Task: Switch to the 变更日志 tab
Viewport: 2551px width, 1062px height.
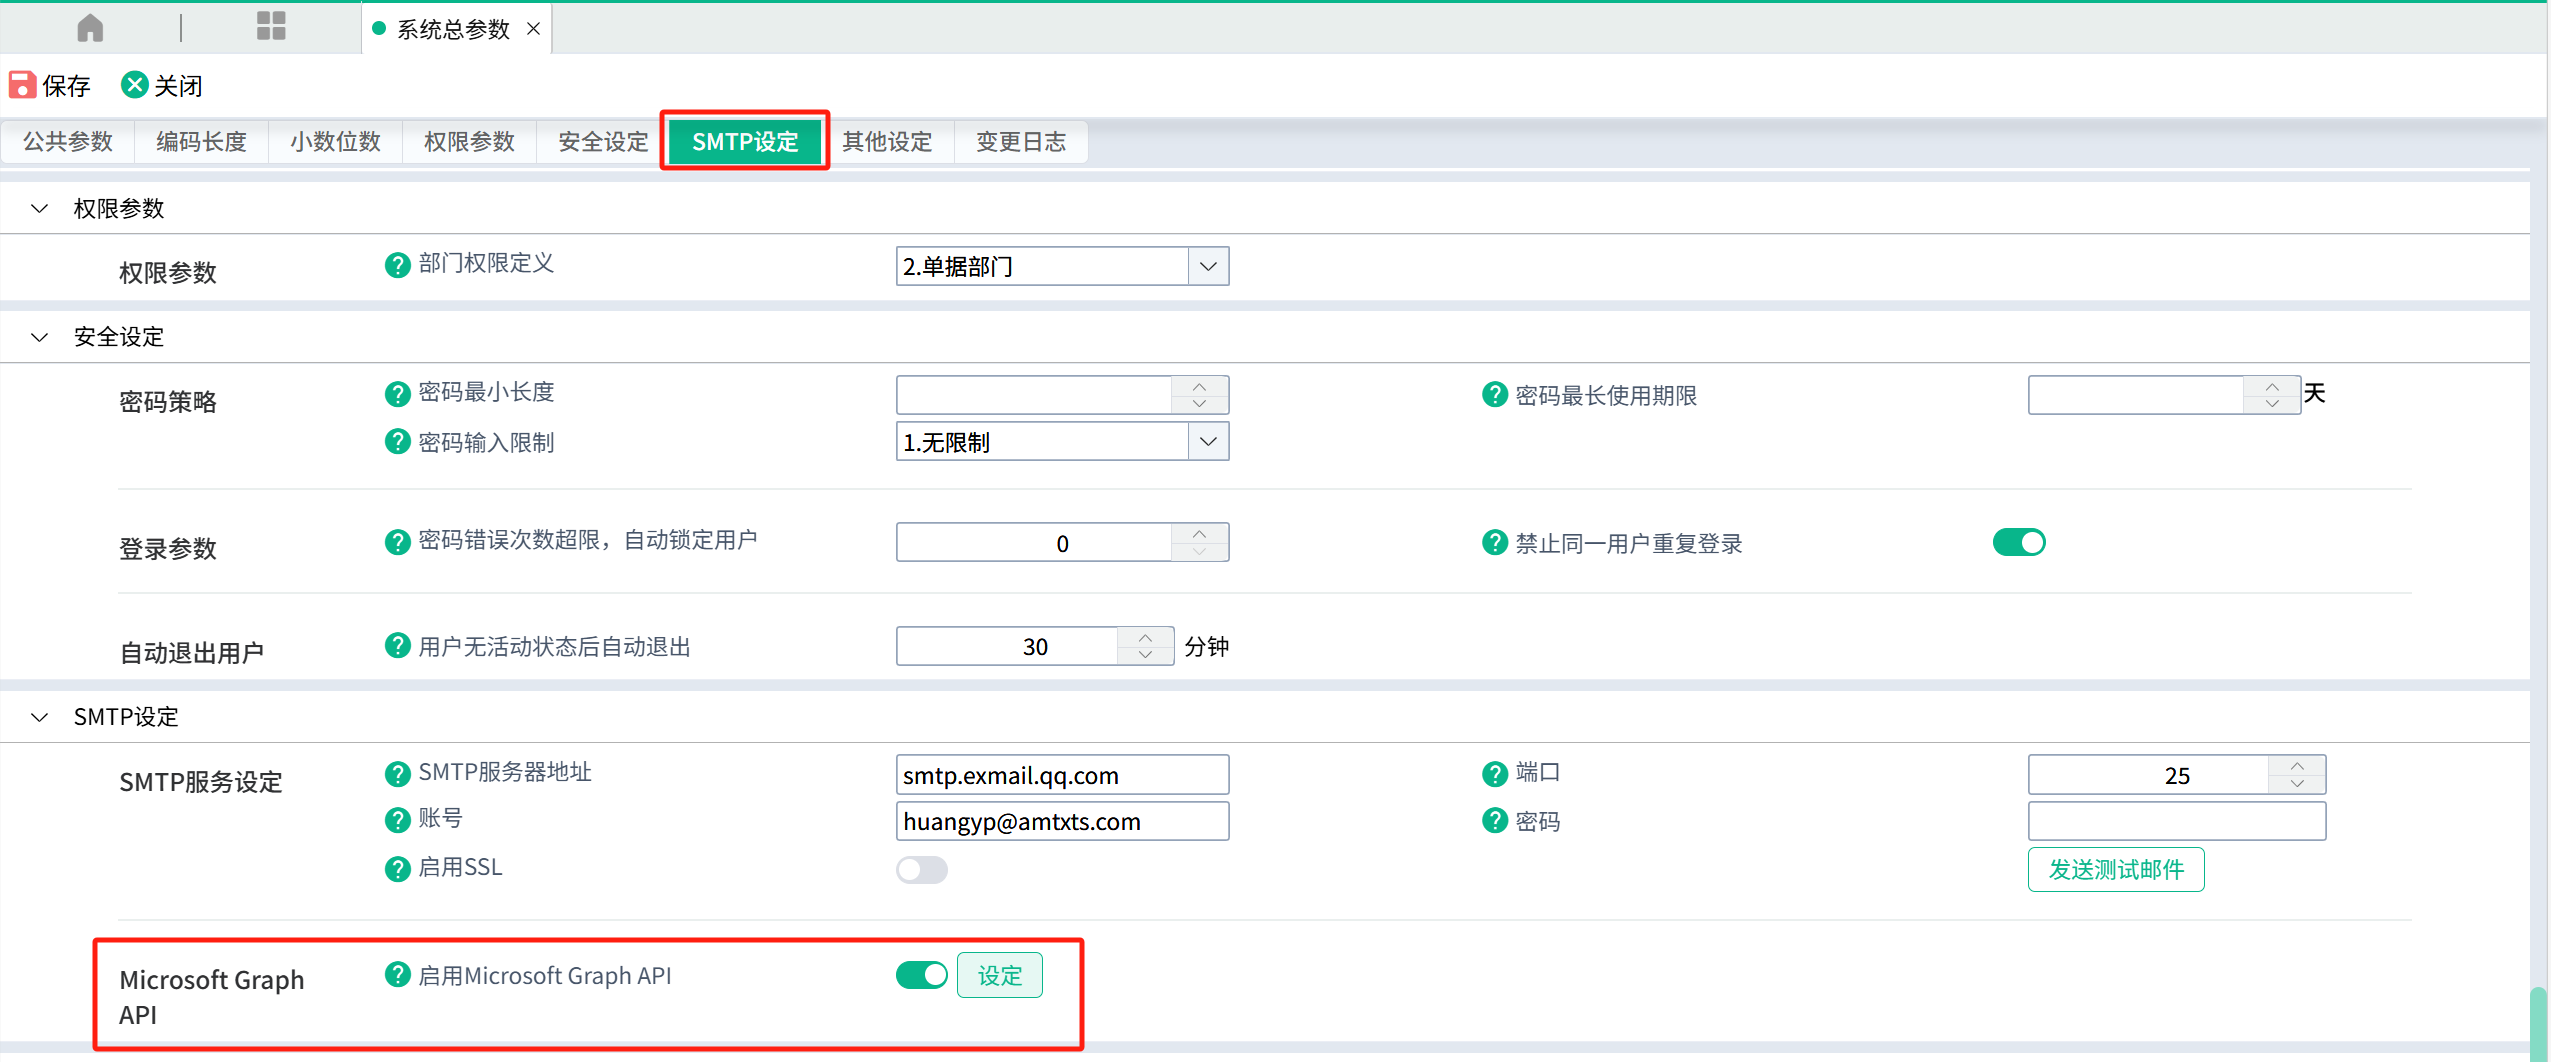Action: 1020,142
